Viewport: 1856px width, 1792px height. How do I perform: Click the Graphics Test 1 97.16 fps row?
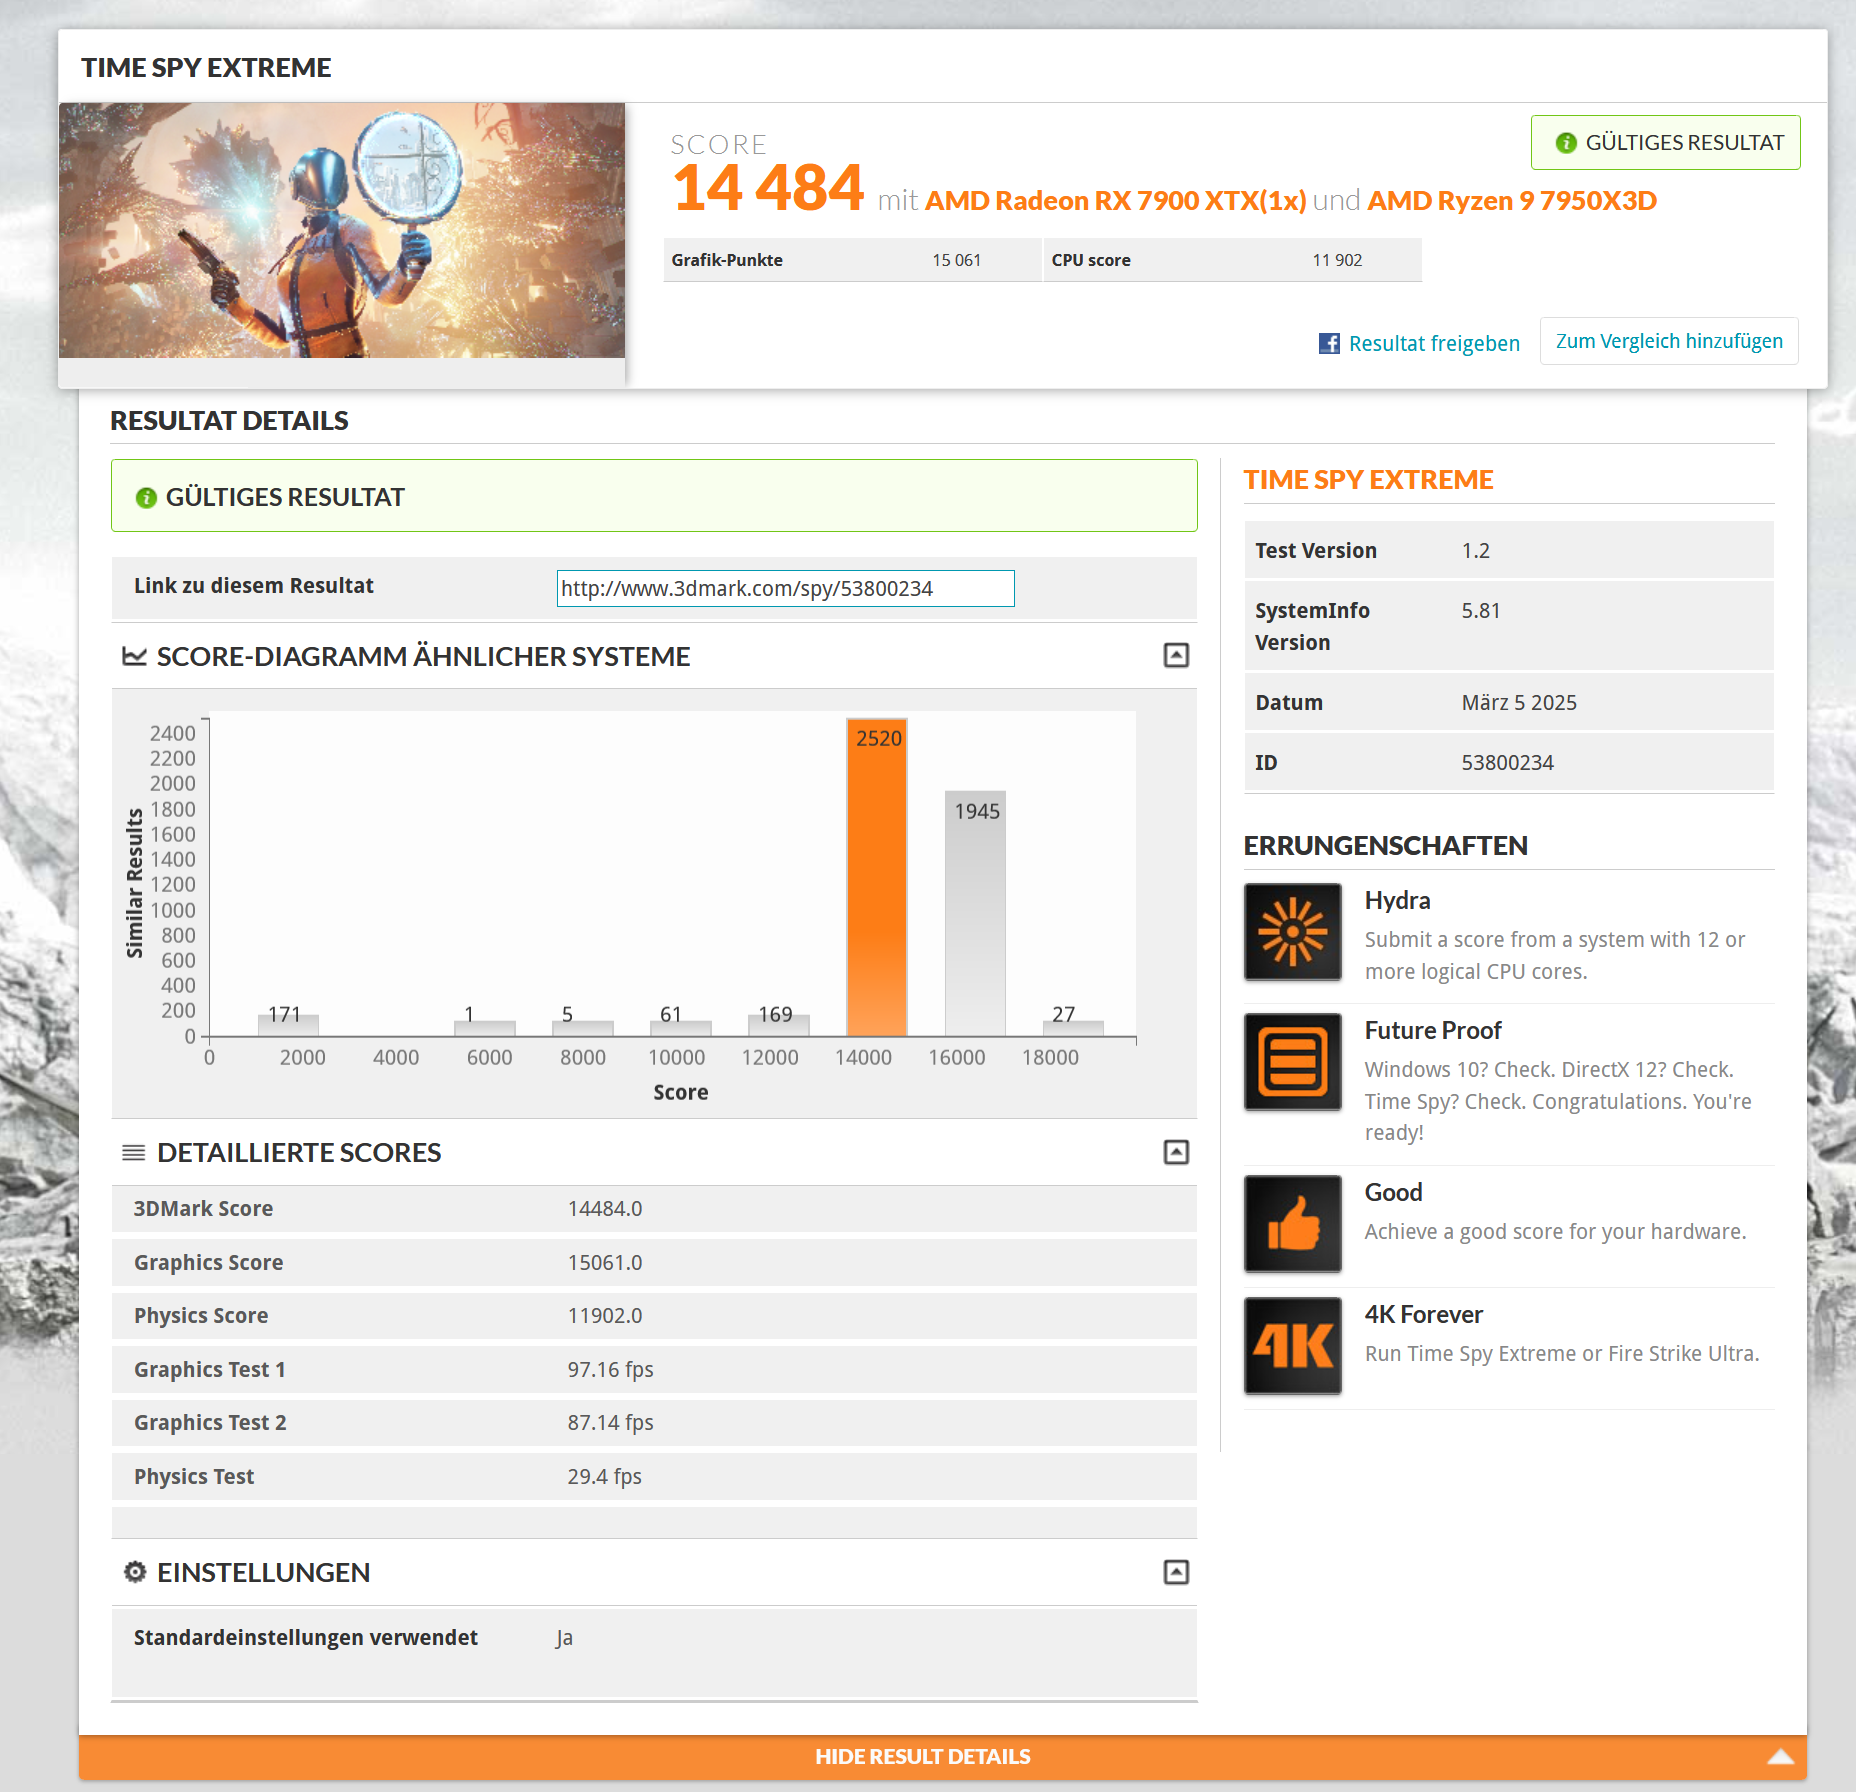pyautogui.click(x=654, y=1370)
